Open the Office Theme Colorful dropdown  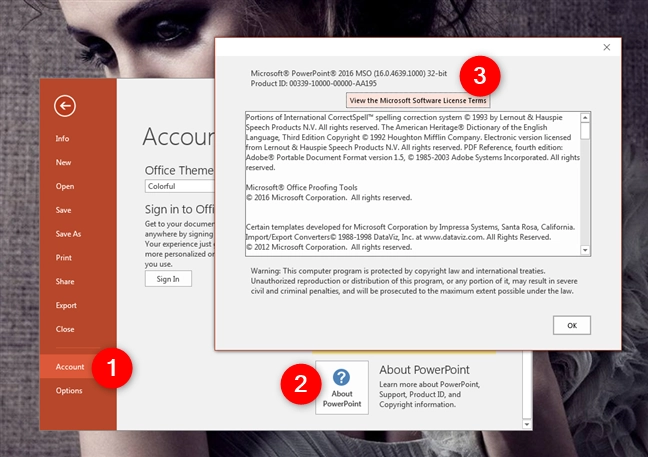[x=179, y=186]
